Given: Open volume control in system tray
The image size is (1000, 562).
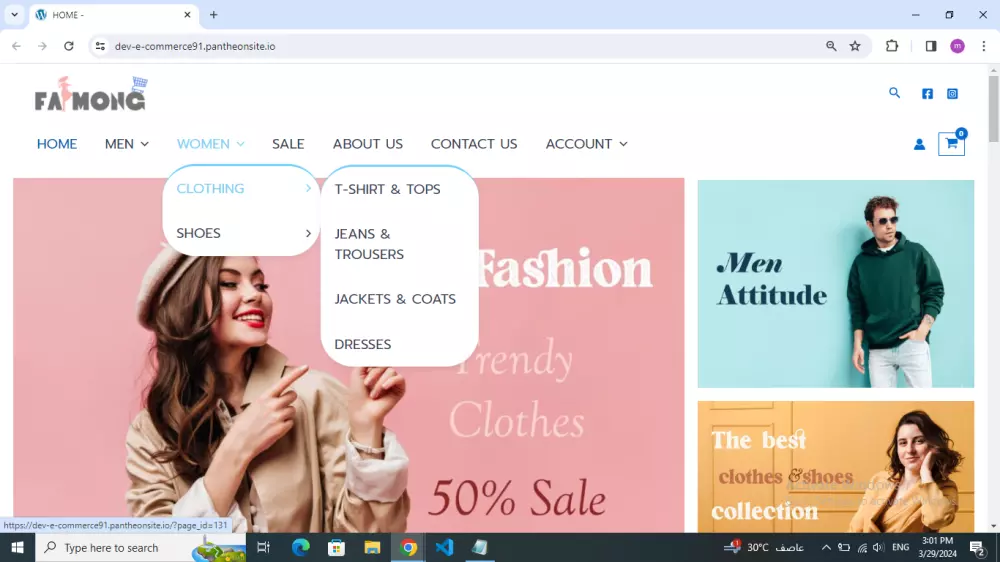Looking at the screenshot, I should (x=878, y=547).
